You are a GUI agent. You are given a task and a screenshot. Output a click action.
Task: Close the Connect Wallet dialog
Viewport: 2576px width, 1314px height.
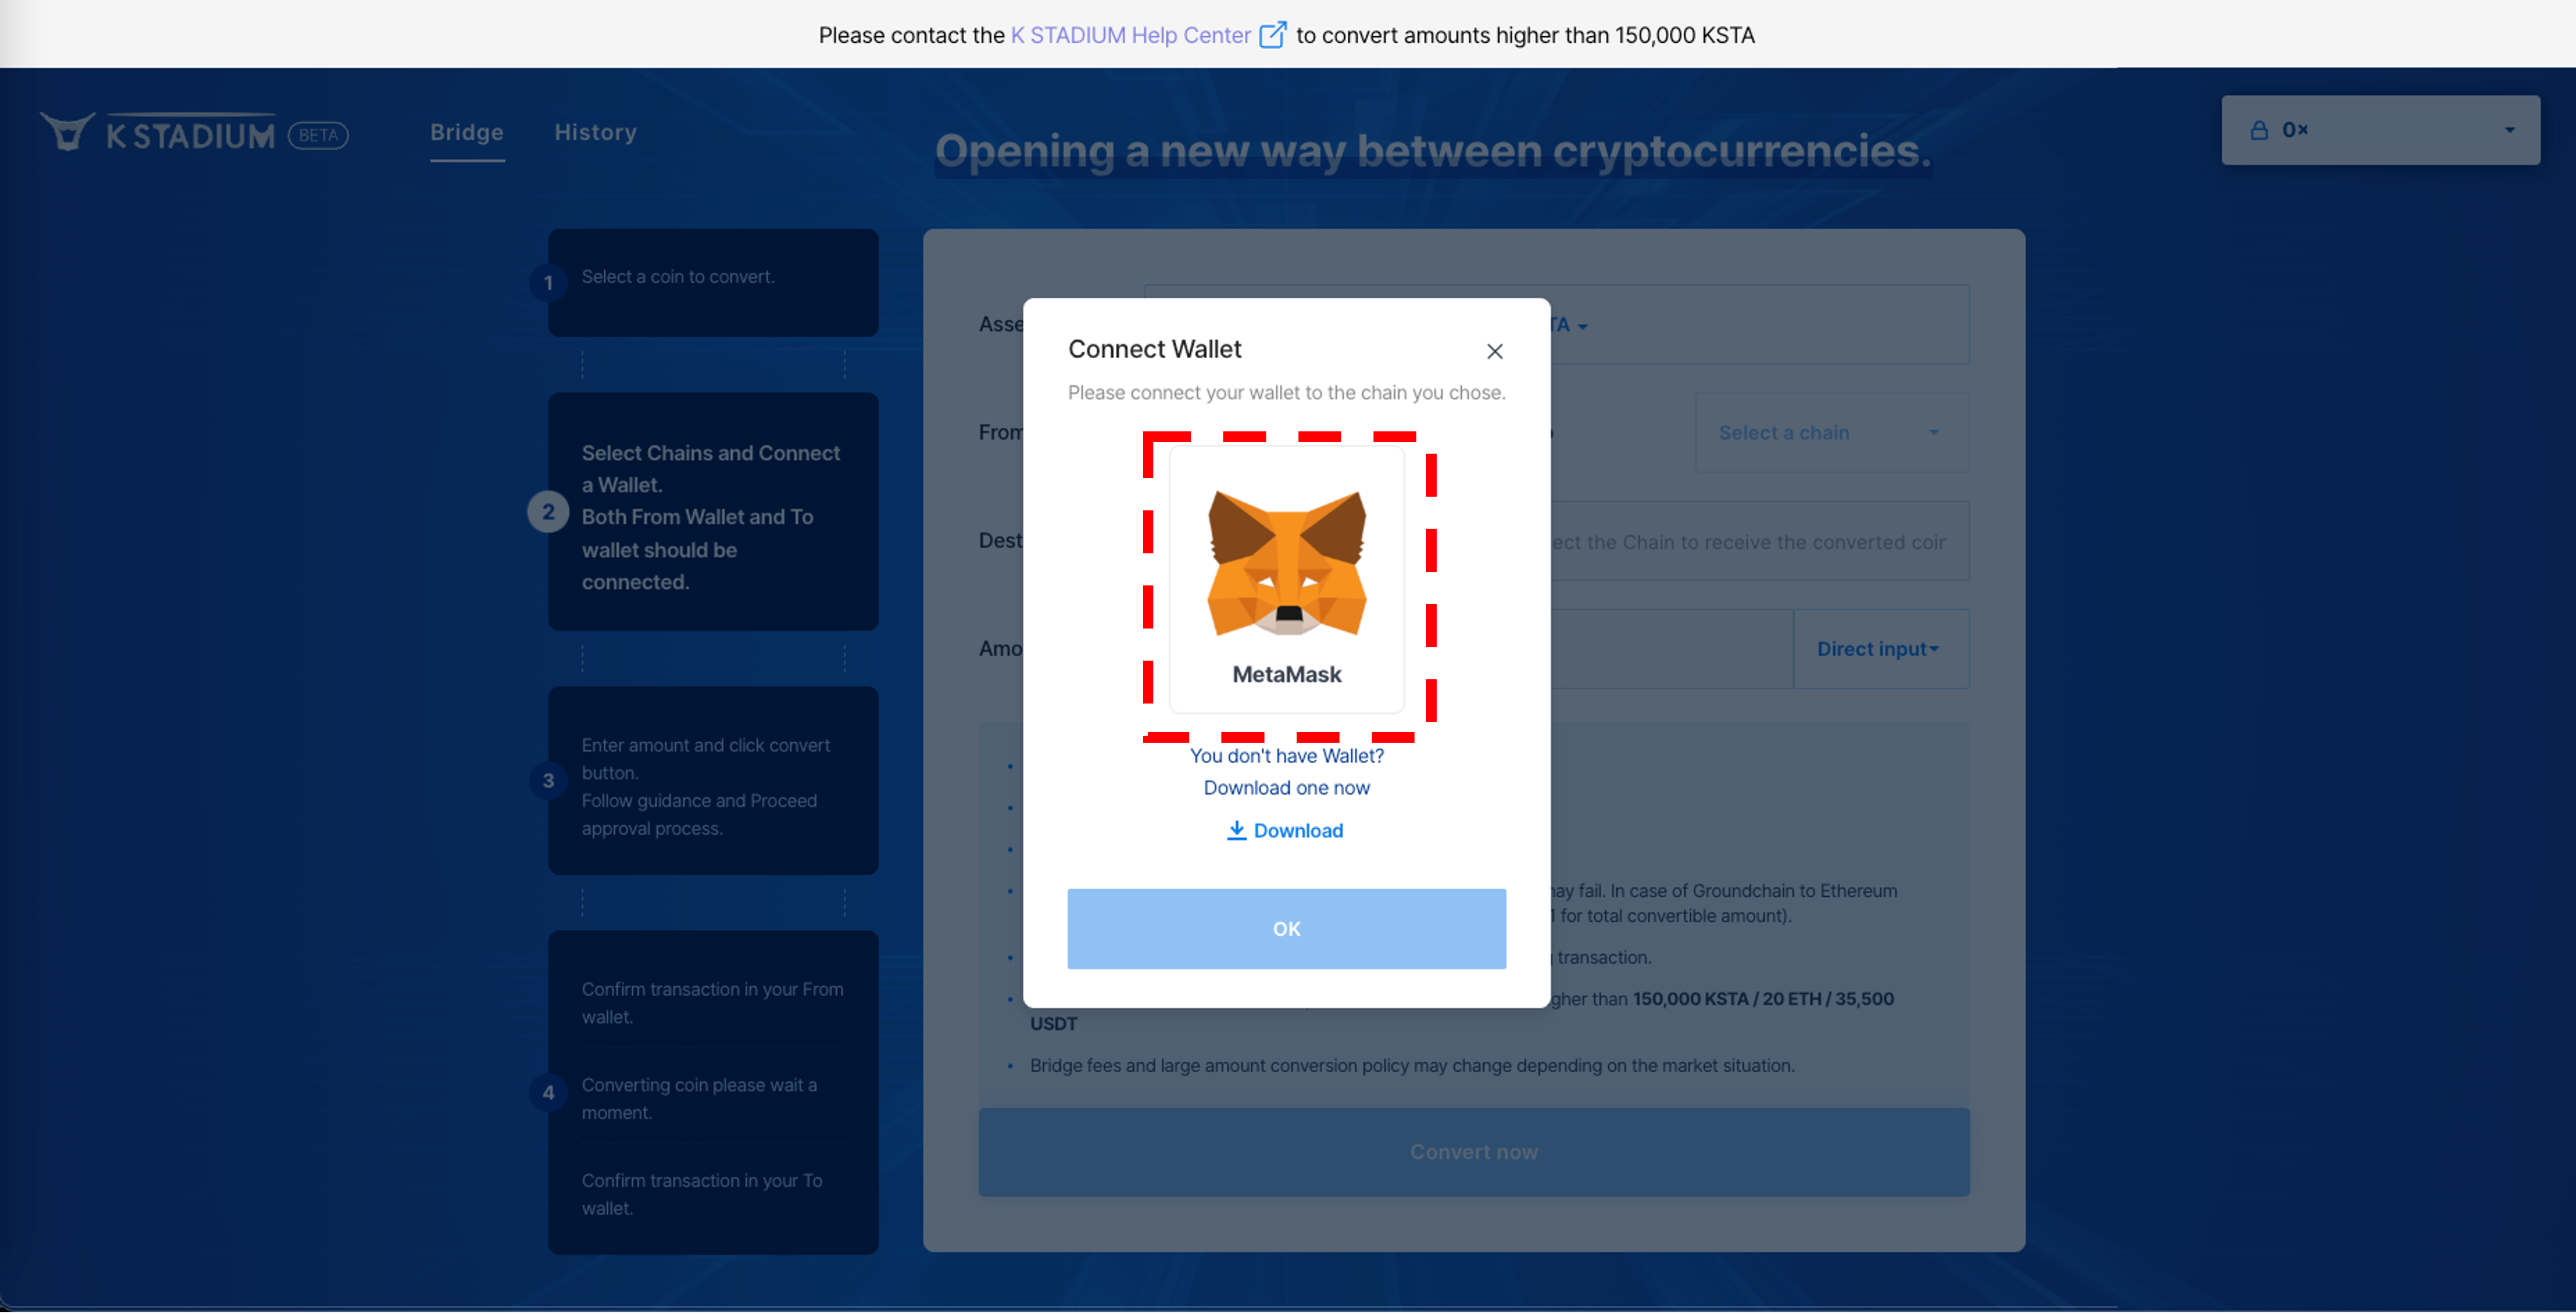tap(1494, 351)
